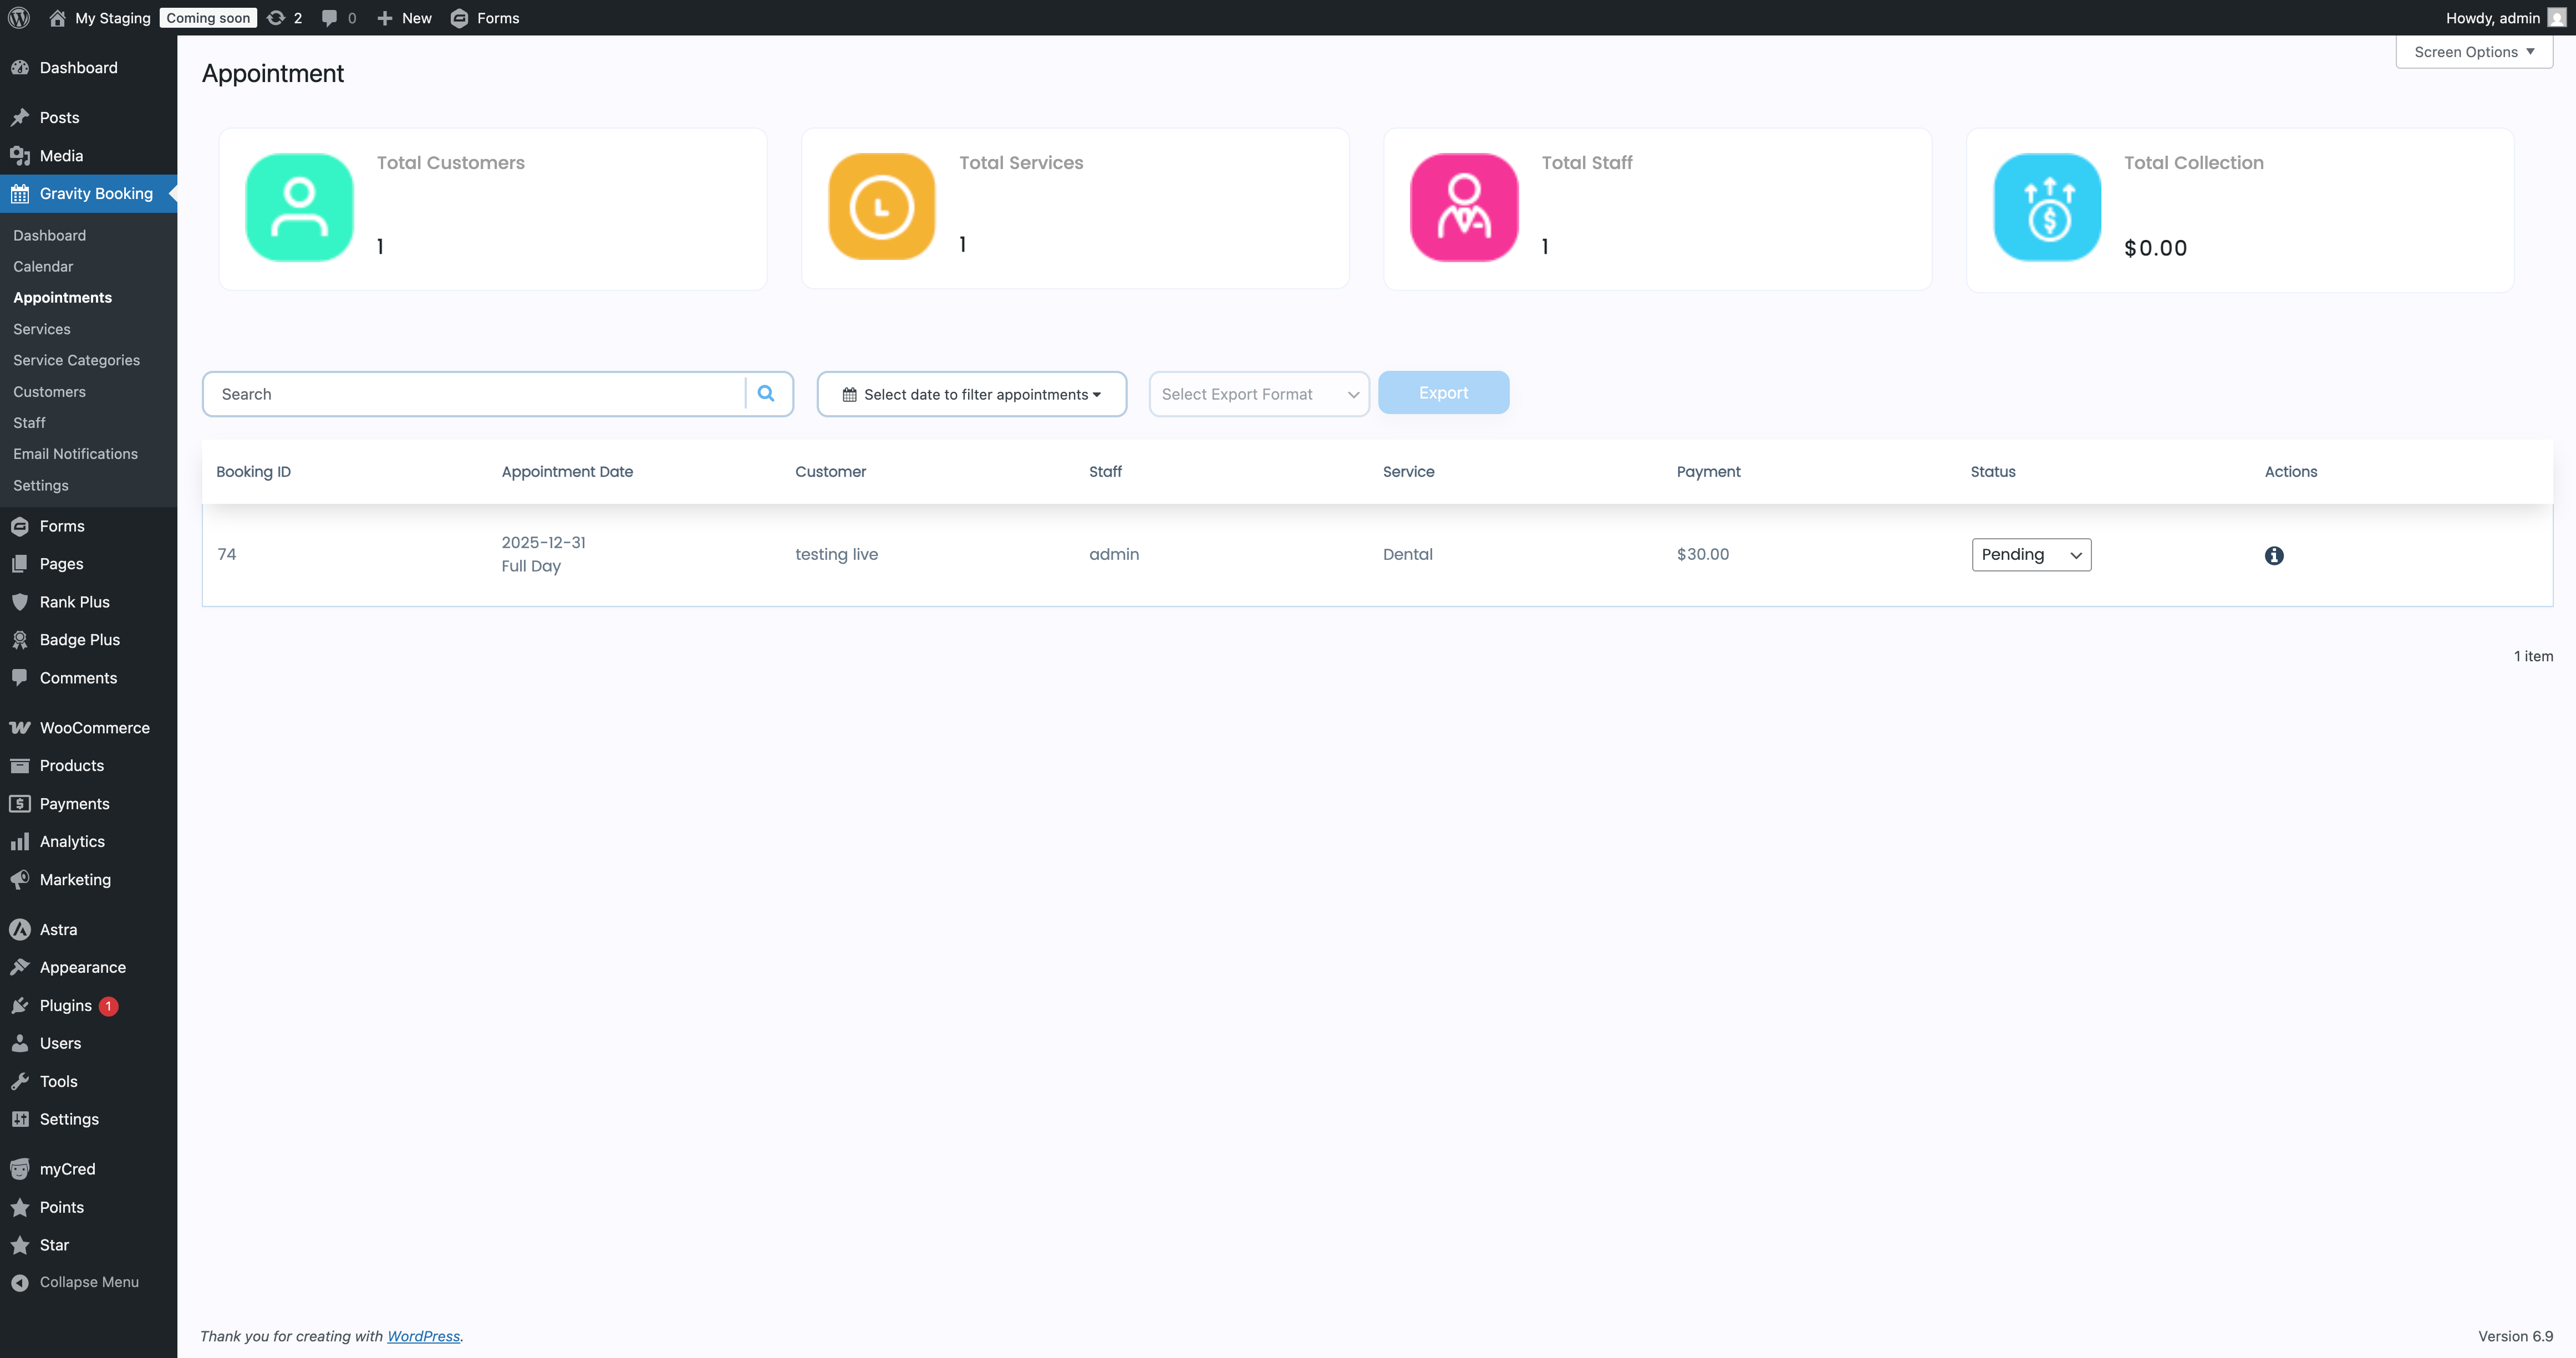The image size is (2576, 1358).
Task: Open the Pending status dropdown
Action: point(2030,555)
